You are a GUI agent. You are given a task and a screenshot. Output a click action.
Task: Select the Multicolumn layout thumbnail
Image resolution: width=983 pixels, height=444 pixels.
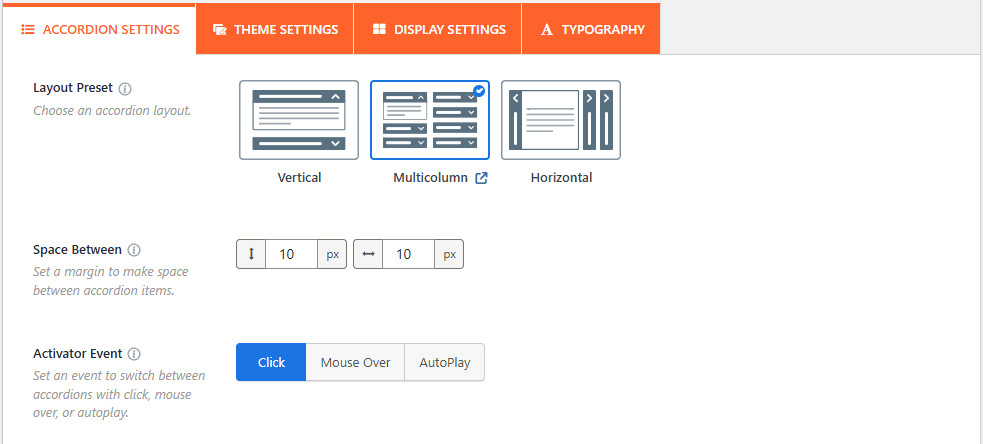click(x=430, y=121)
